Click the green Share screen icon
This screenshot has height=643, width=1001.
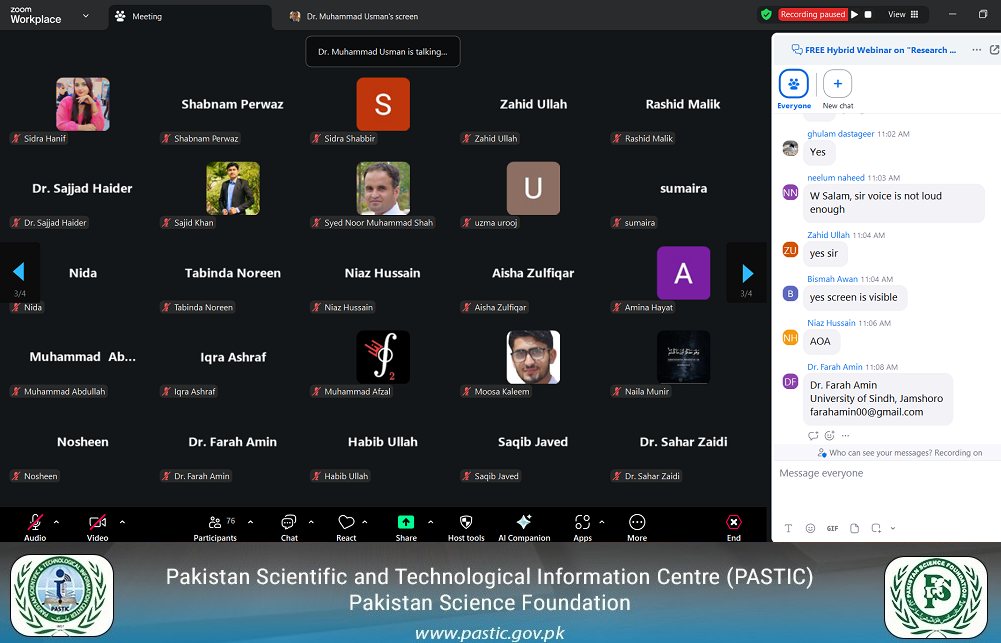point(405,523)
